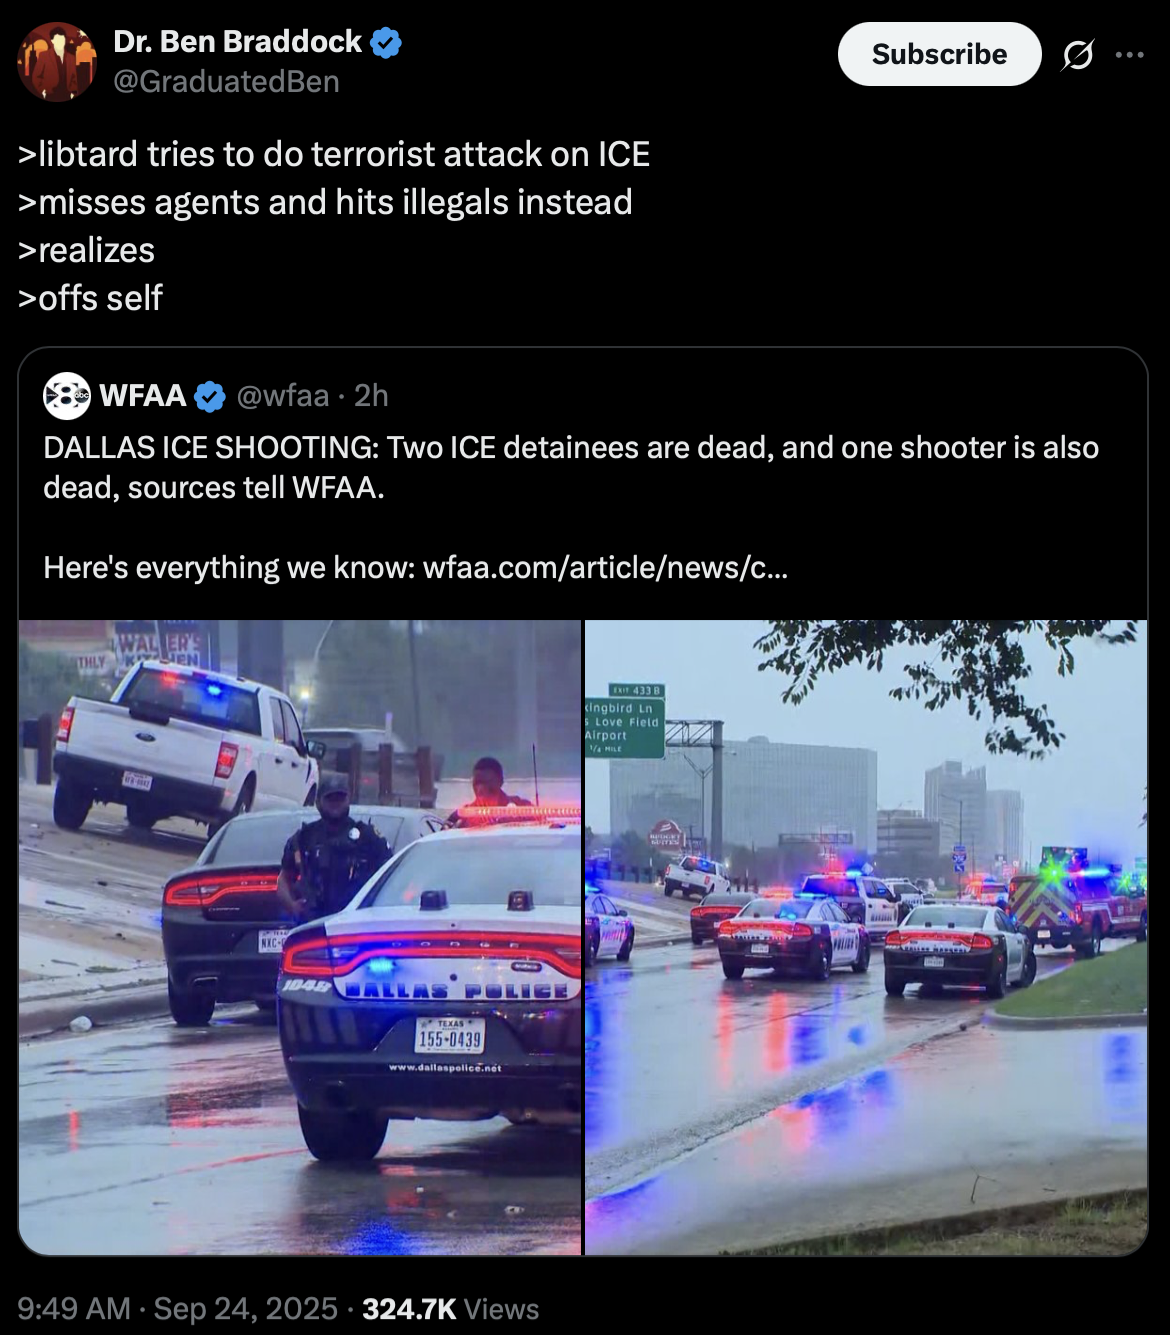This screenshot has width=1170, height=1335.
Task: Open the quoted WFAA post text
Action: (571, 507)
